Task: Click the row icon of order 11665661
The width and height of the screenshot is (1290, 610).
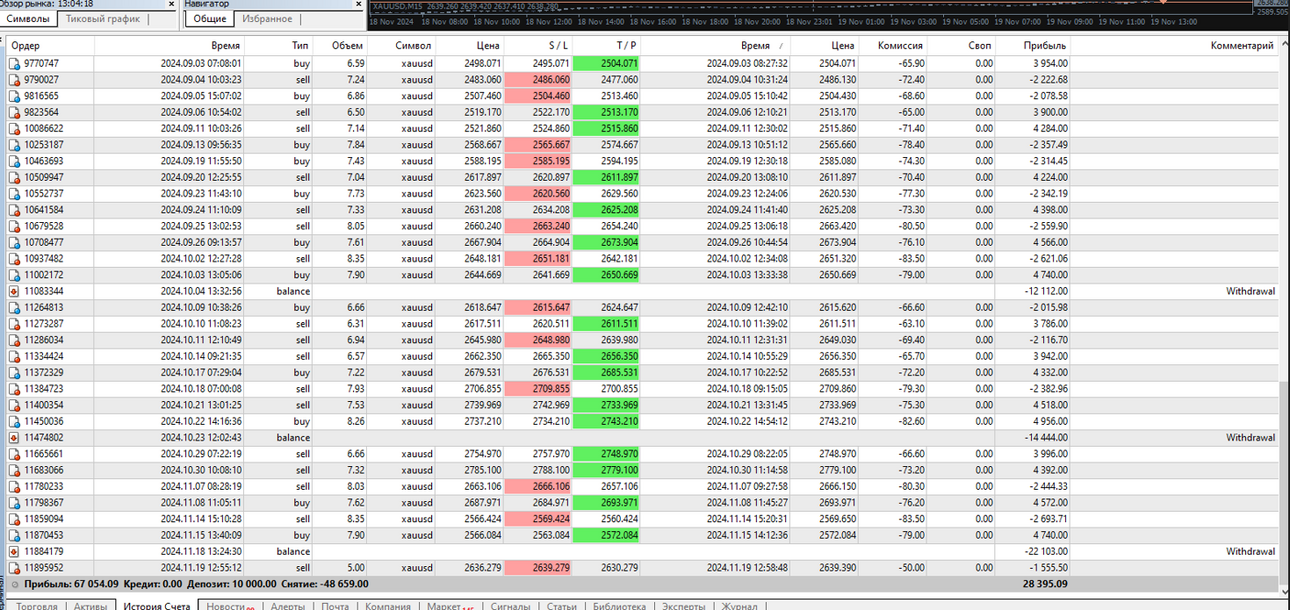Action: coord(14,454)
